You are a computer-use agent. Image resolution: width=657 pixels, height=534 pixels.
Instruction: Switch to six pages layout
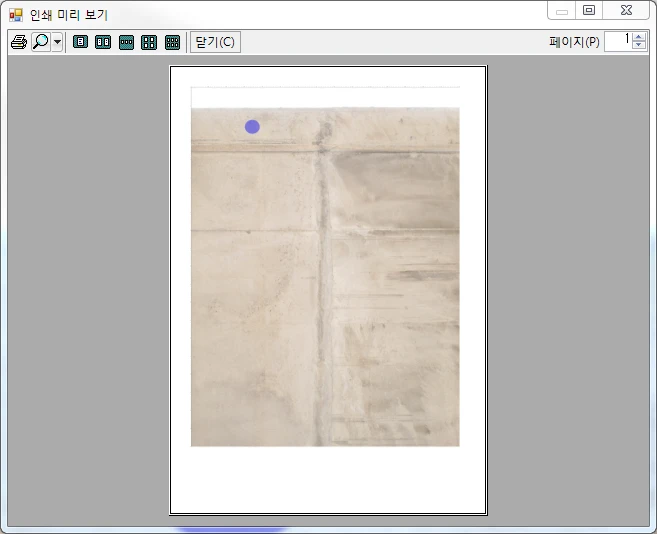coord(172,42)
